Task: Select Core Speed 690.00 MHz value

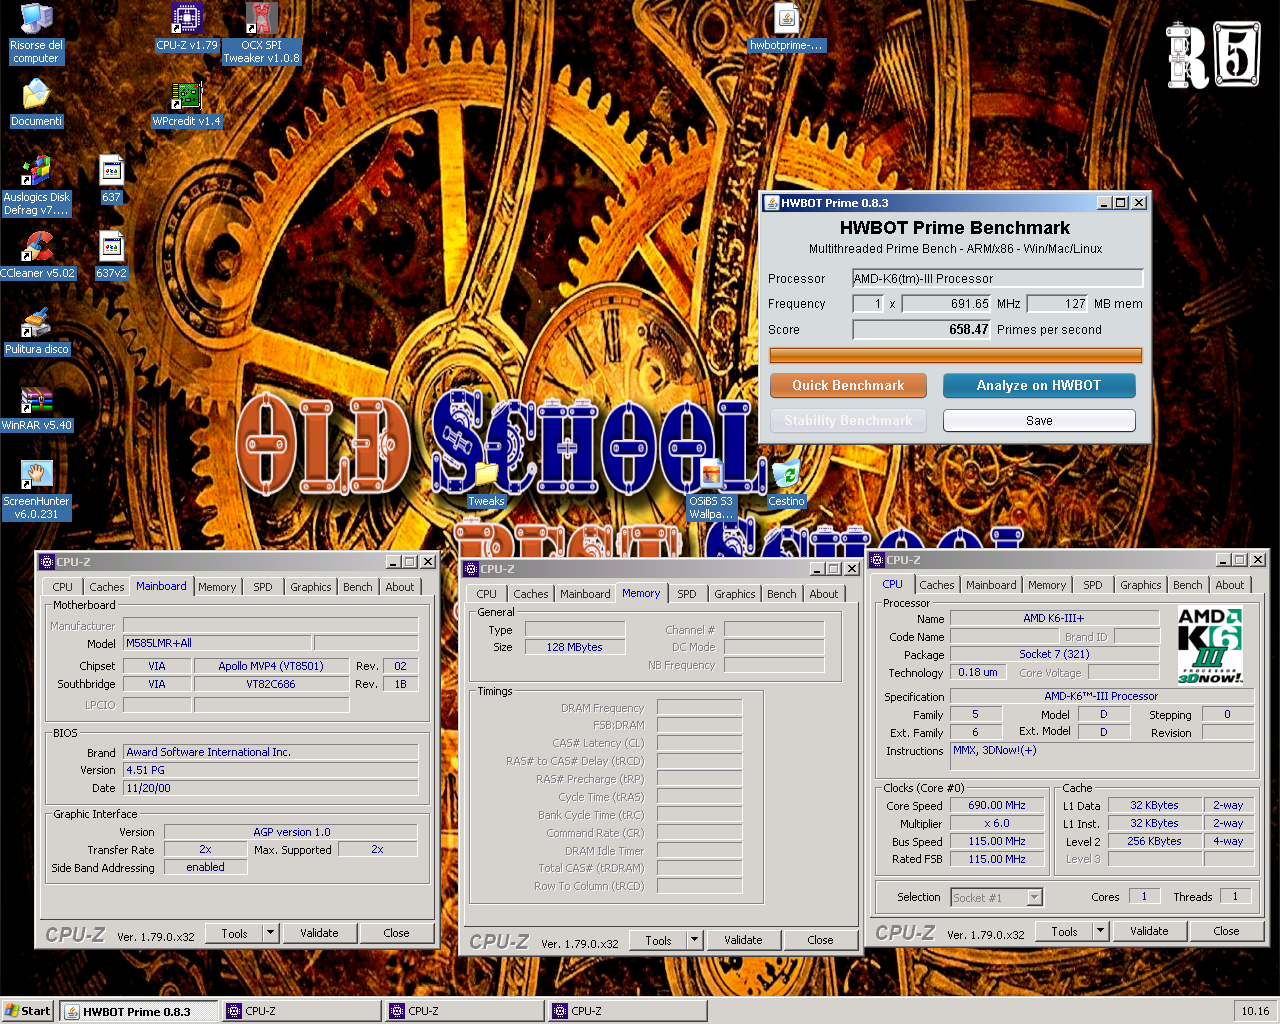Action: 997,805
